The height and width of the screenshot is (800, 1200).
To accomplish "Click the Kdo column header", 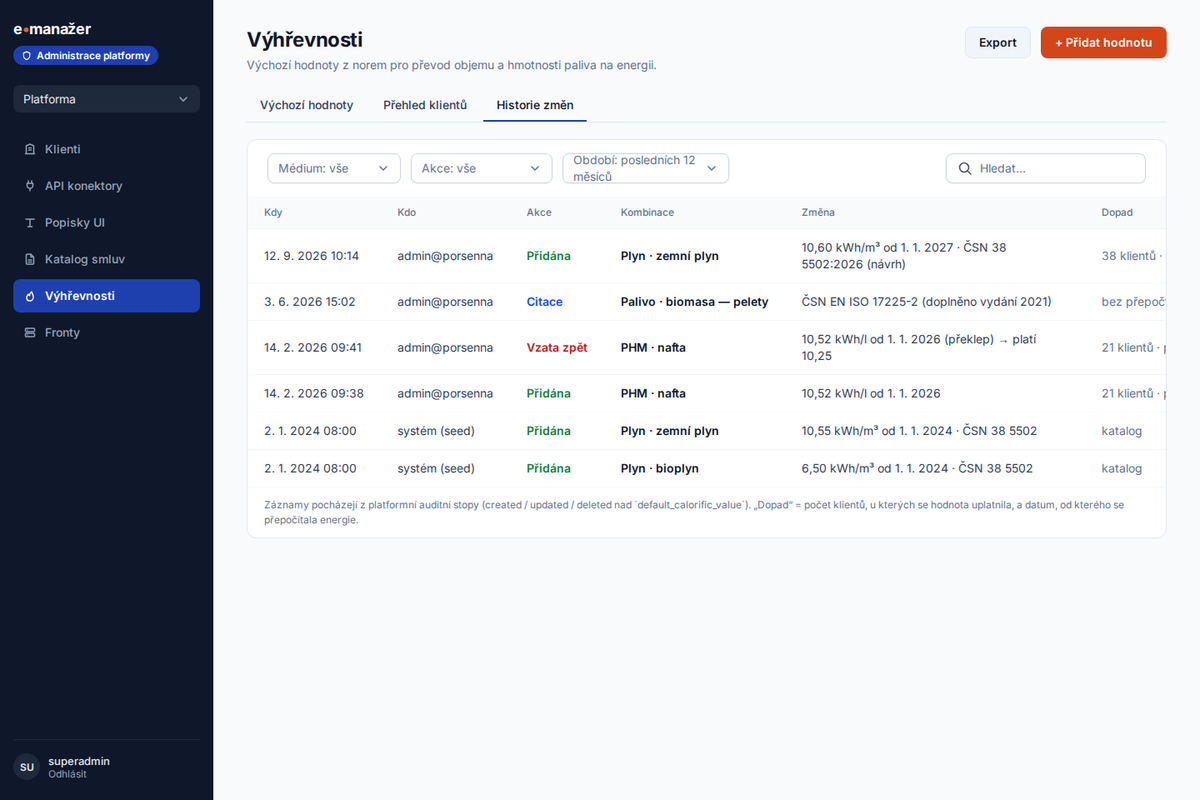I will pyautogui.click(x=406, y=212).
